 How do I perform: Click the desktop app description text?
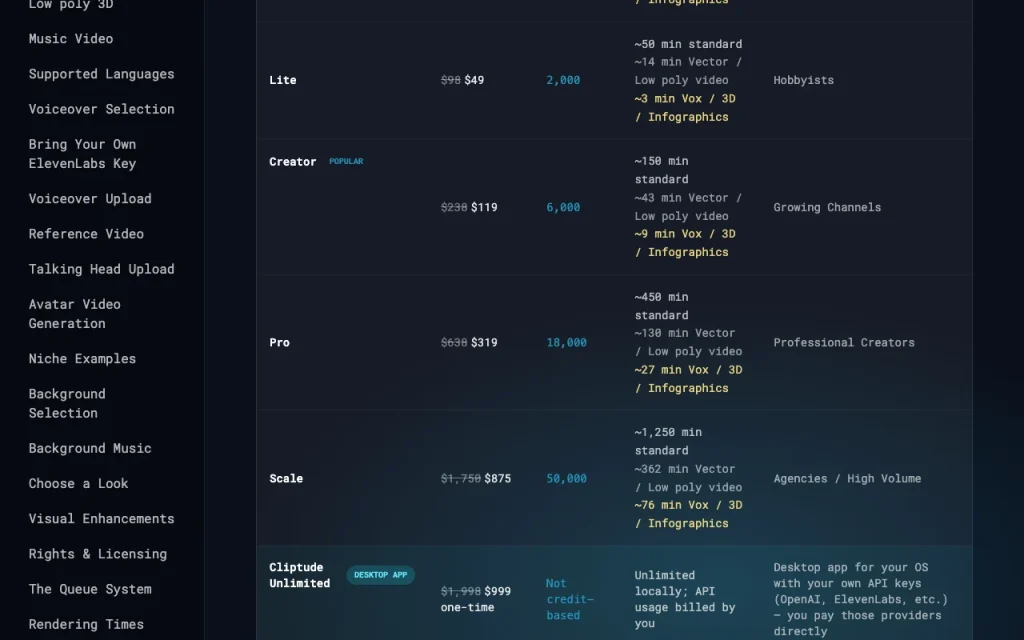[860, 599]
